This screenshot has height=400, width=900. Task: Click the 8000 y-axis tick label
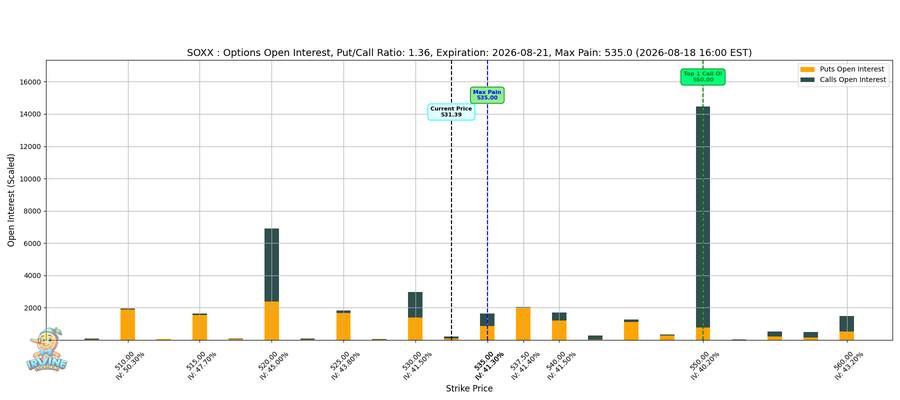34,211
